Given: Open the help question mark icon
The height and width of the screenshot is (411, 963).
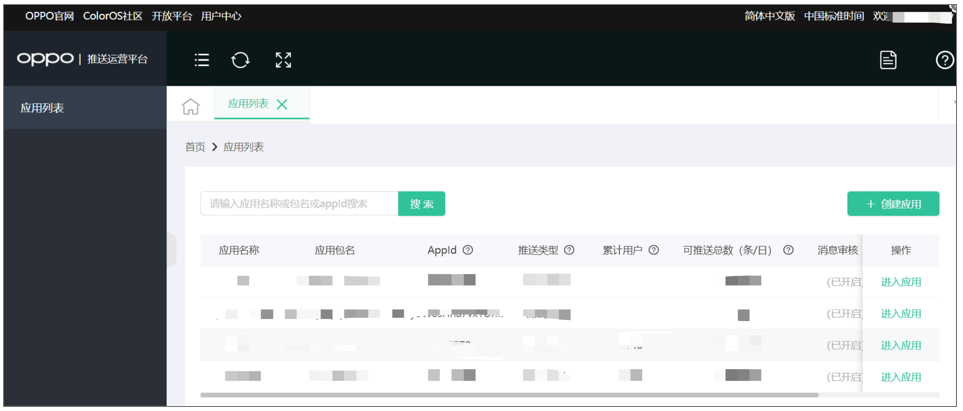Looking at the screenshot, I should click(944, 60).
